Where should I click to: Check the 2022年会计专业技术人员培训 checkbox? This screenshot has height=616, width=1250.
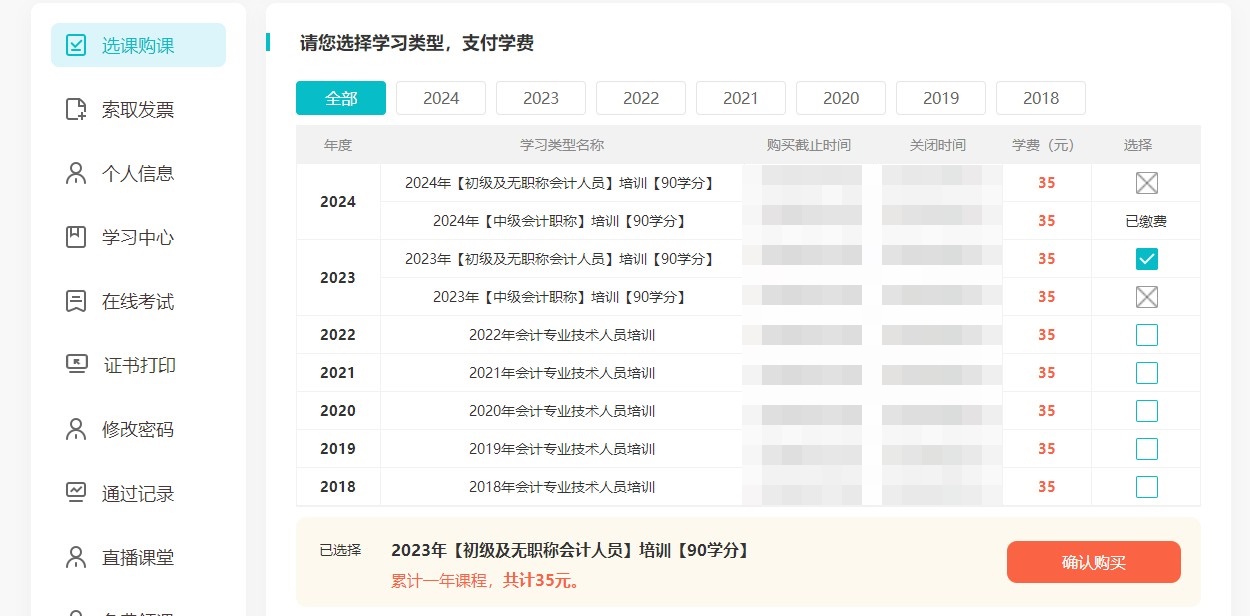(1147, 335)
